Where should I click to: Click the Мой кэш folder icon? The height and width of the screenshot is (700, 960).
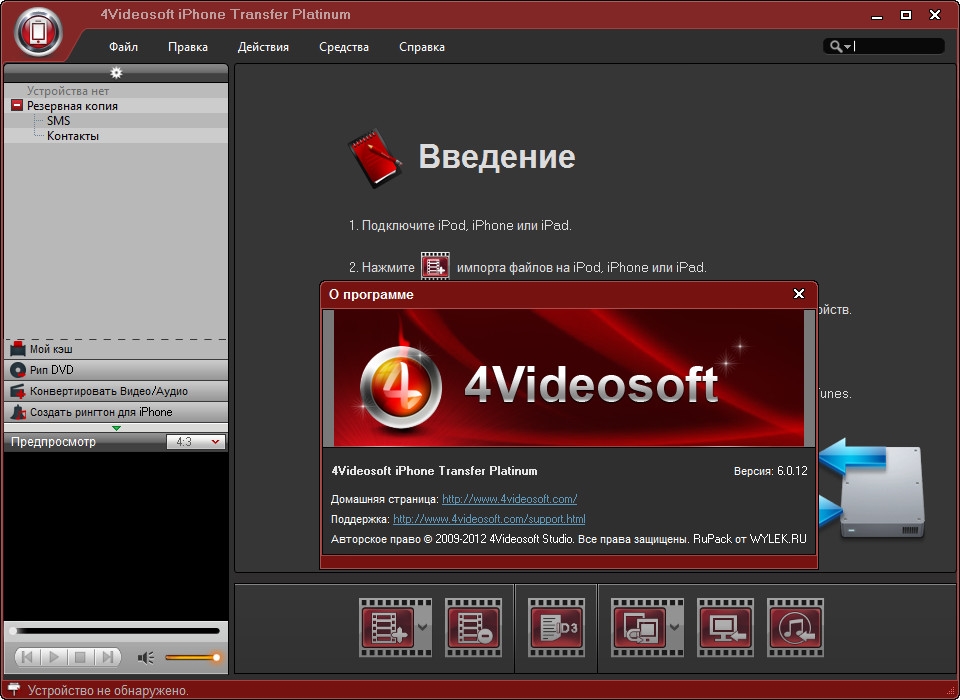click(x=18, y=349)
